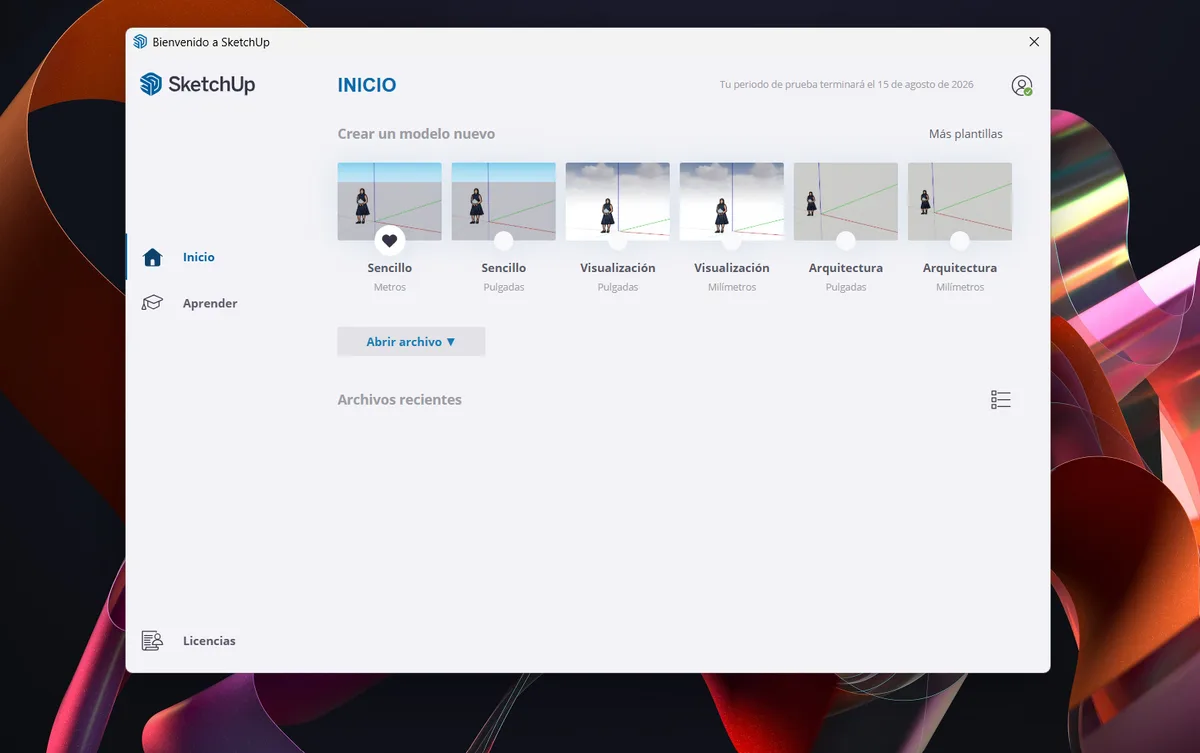Select the Sencillo Metros template thumbnail
1200x753 pixels.
pyautogui.click(x=390, y=201)
